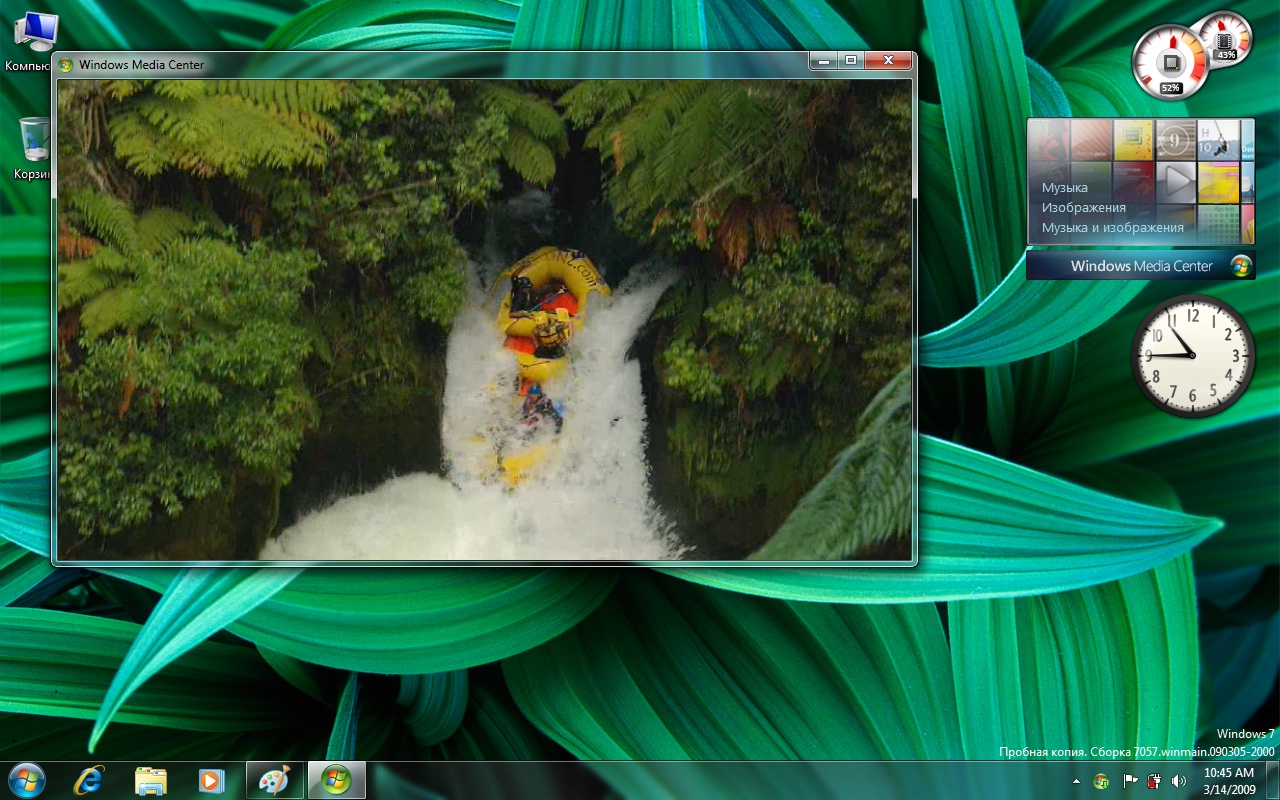Open the taskbar date and time 10:45 AM
1280x800 pixels.
point(1229,781)
